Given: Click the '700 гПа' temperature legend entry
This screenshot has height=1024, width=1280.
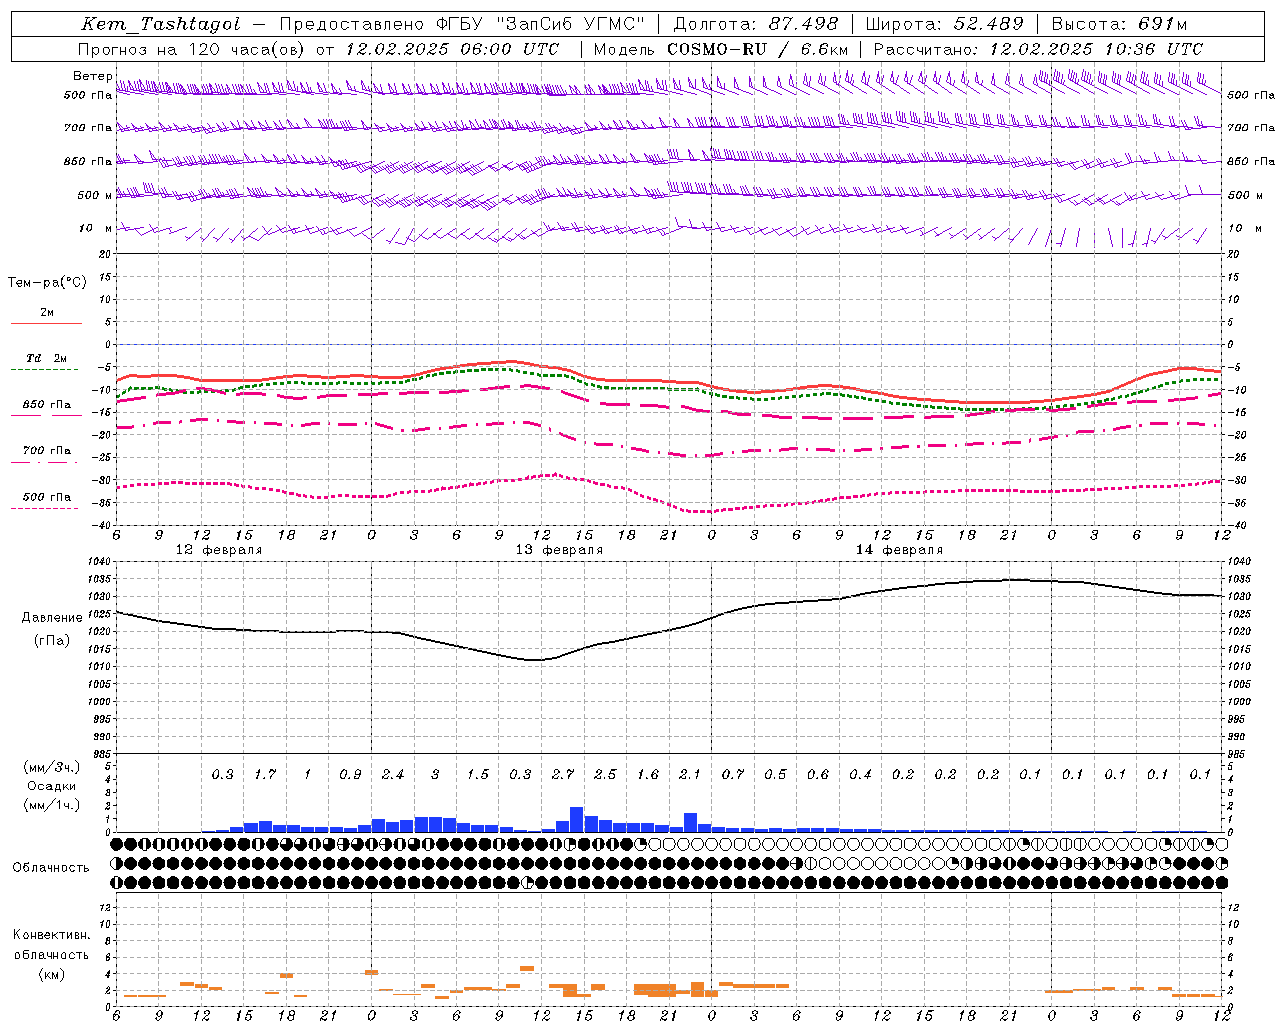Looking at the screenshot, I should (47, 451).
